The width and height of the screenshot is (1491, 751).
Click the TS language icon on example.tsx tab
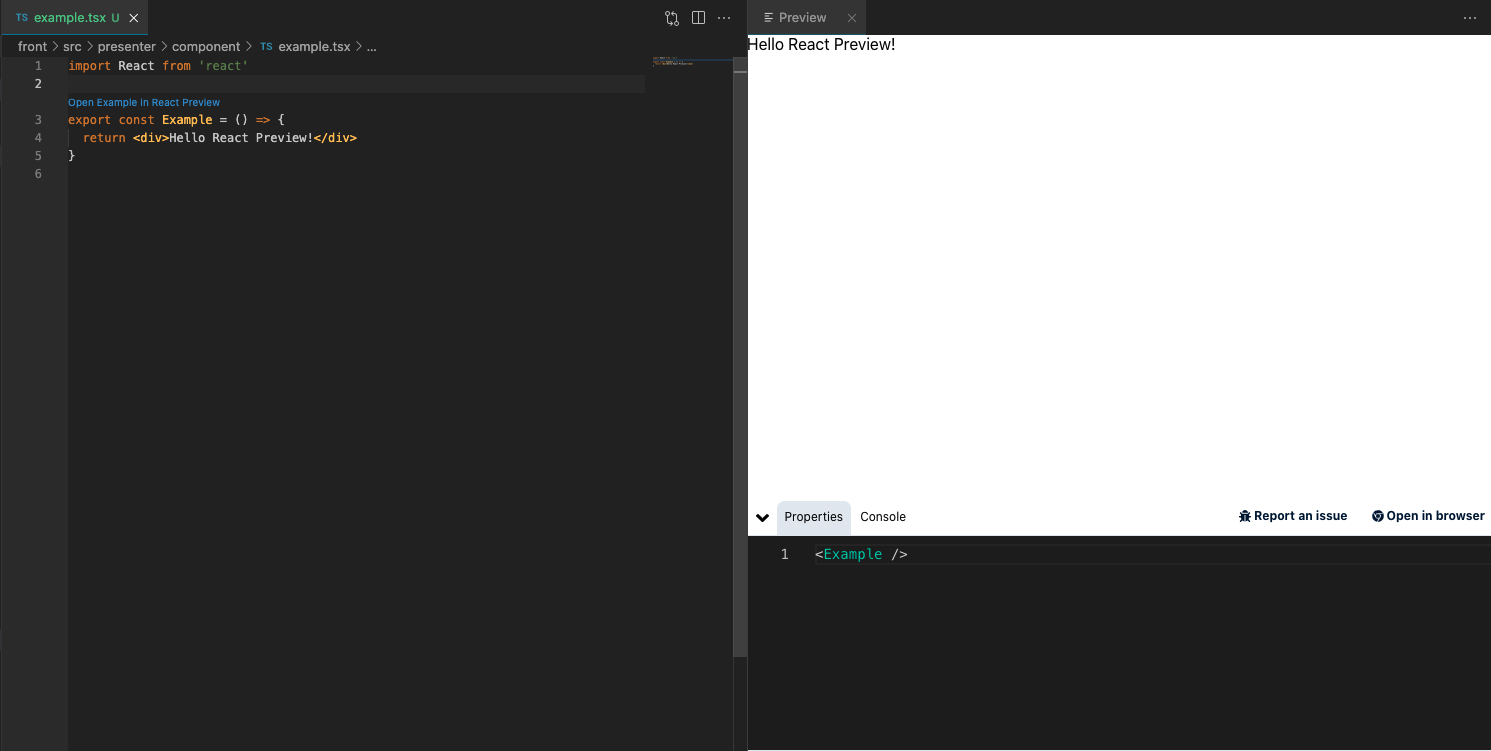[x=21, y=17]
